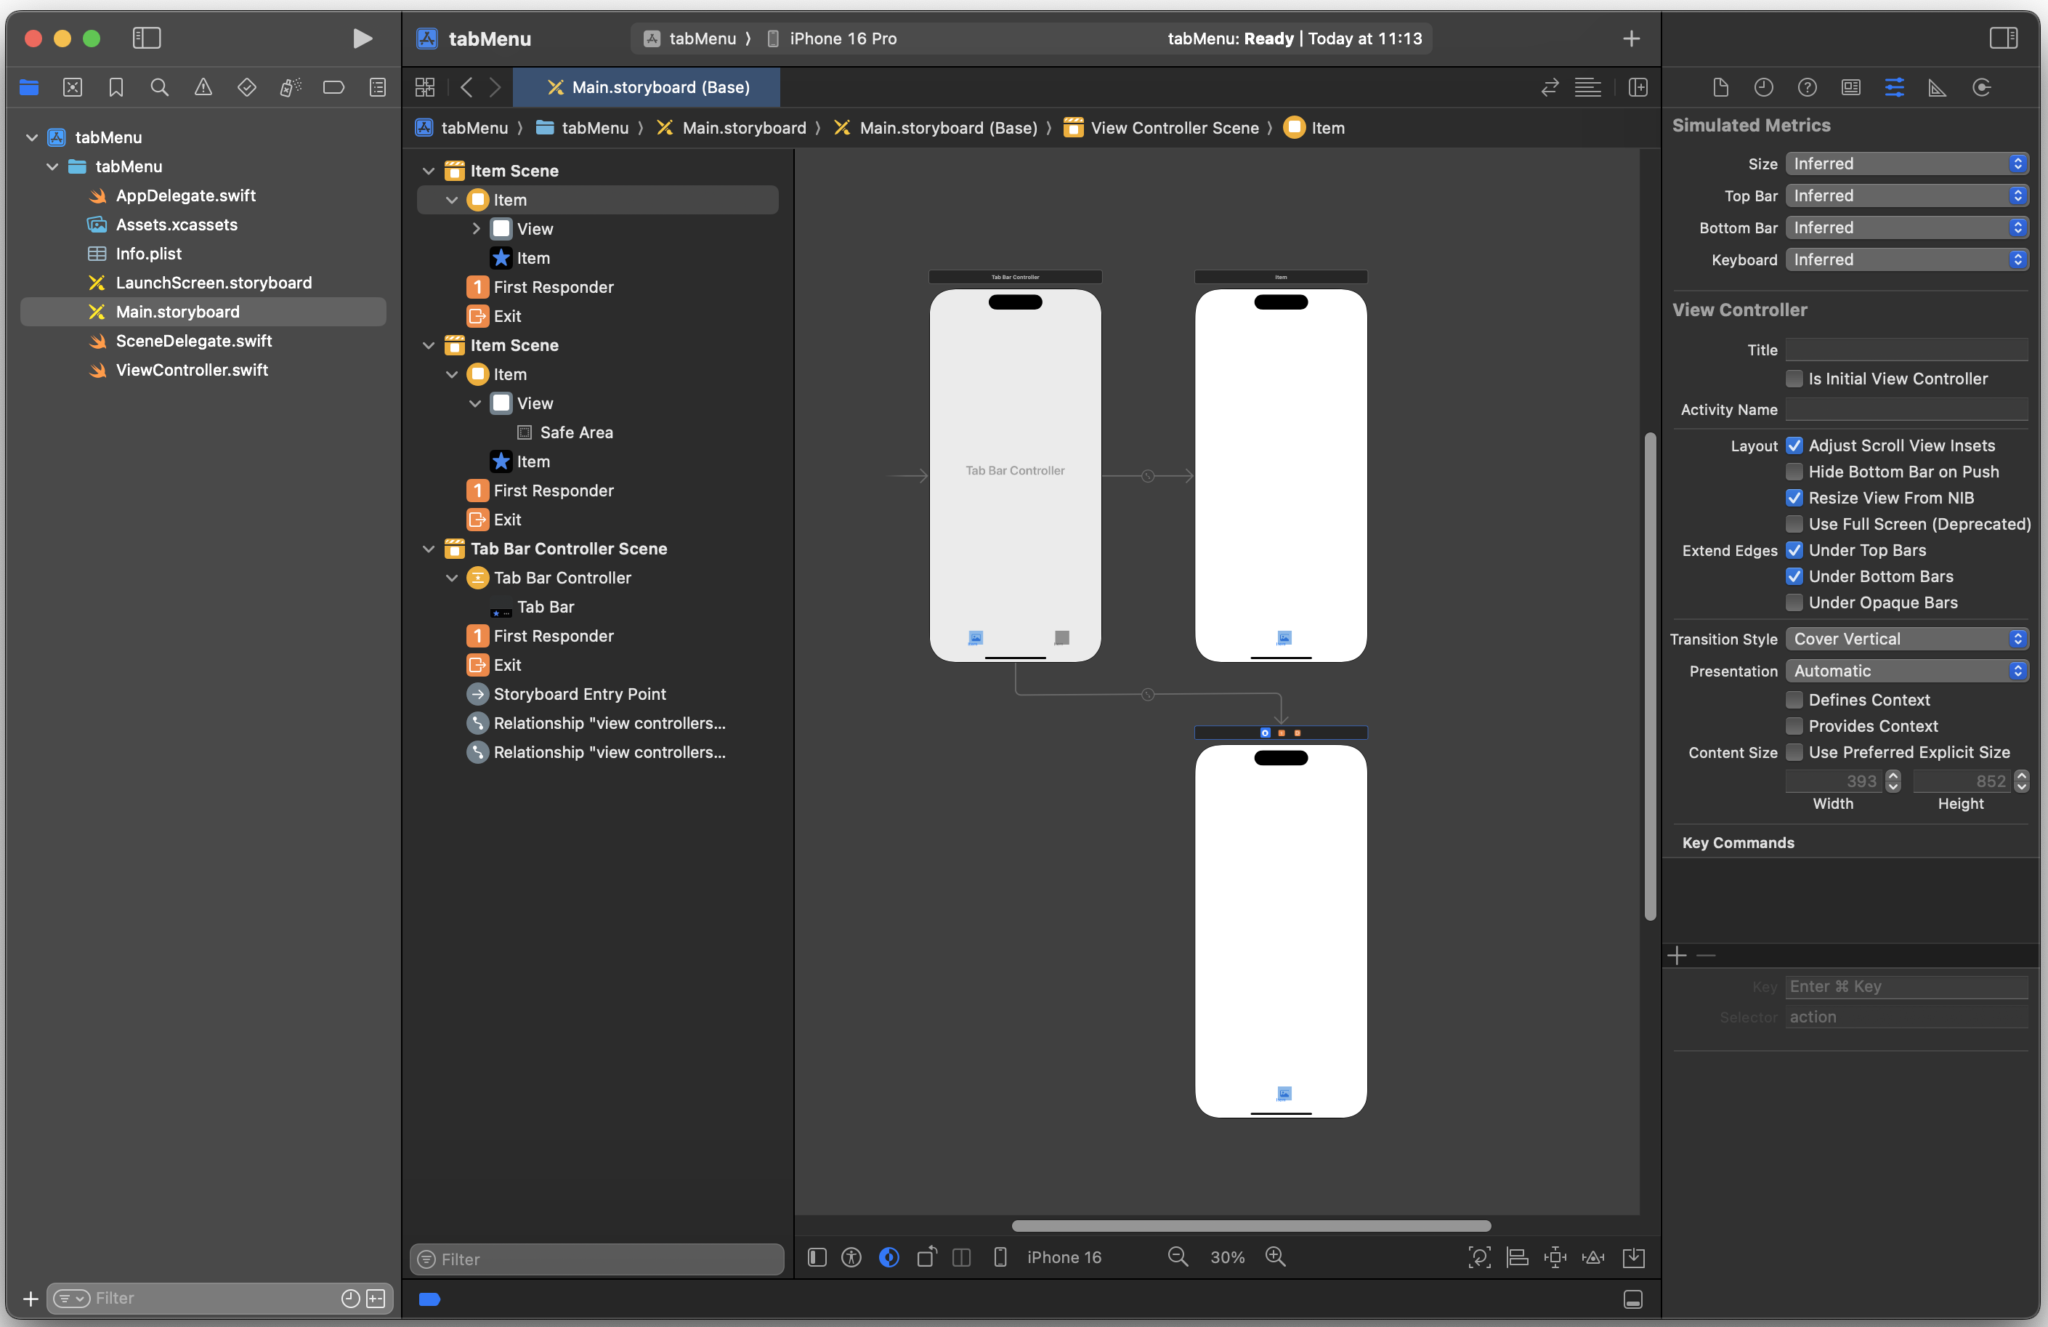The height and width of the screenshot is (1327, 2048).
Task: Open the Find navigator magnifier
Action: (160, 87)
